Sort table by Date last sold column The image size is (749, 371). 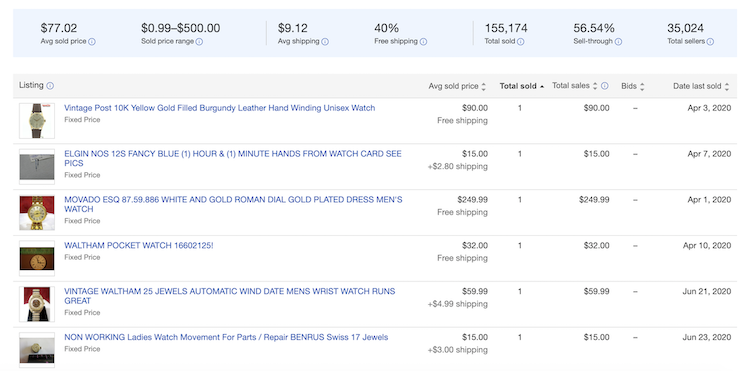(701, 86)
